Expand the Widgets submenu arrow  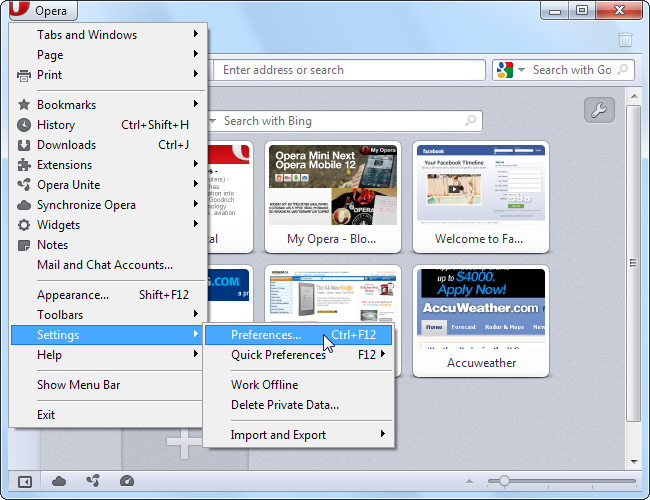(196, 224)
